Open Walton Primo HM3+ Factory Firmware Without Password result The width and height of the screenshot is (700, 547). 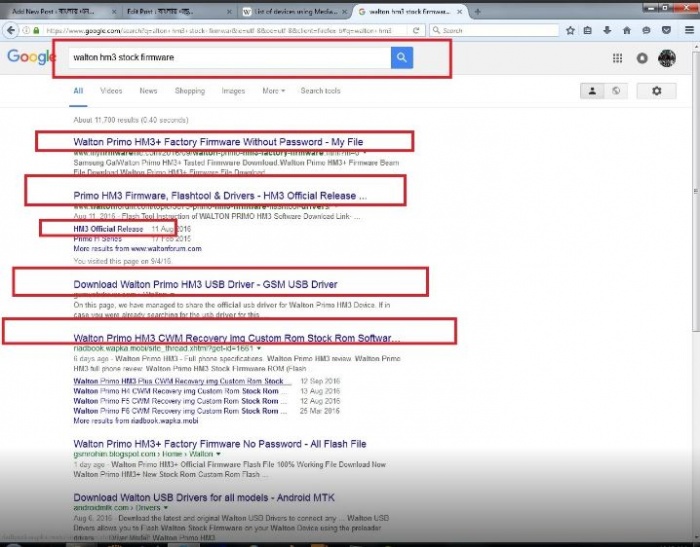[218, 142]
